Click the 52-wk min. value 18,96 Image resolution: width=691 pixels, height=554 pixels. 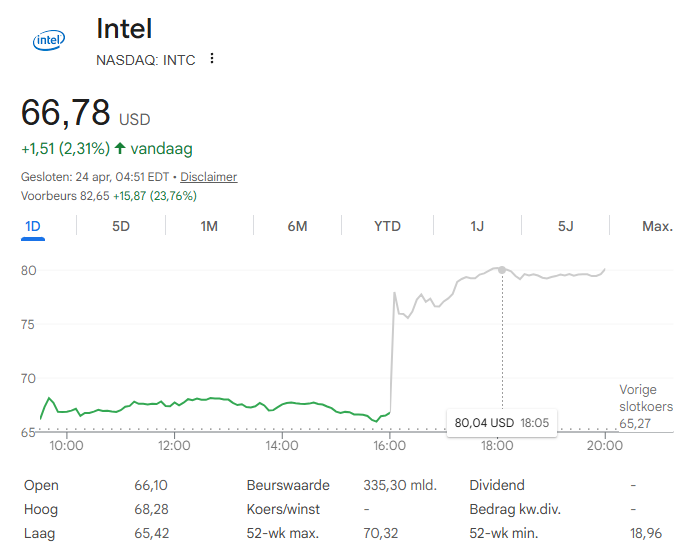tap(646, 534)
